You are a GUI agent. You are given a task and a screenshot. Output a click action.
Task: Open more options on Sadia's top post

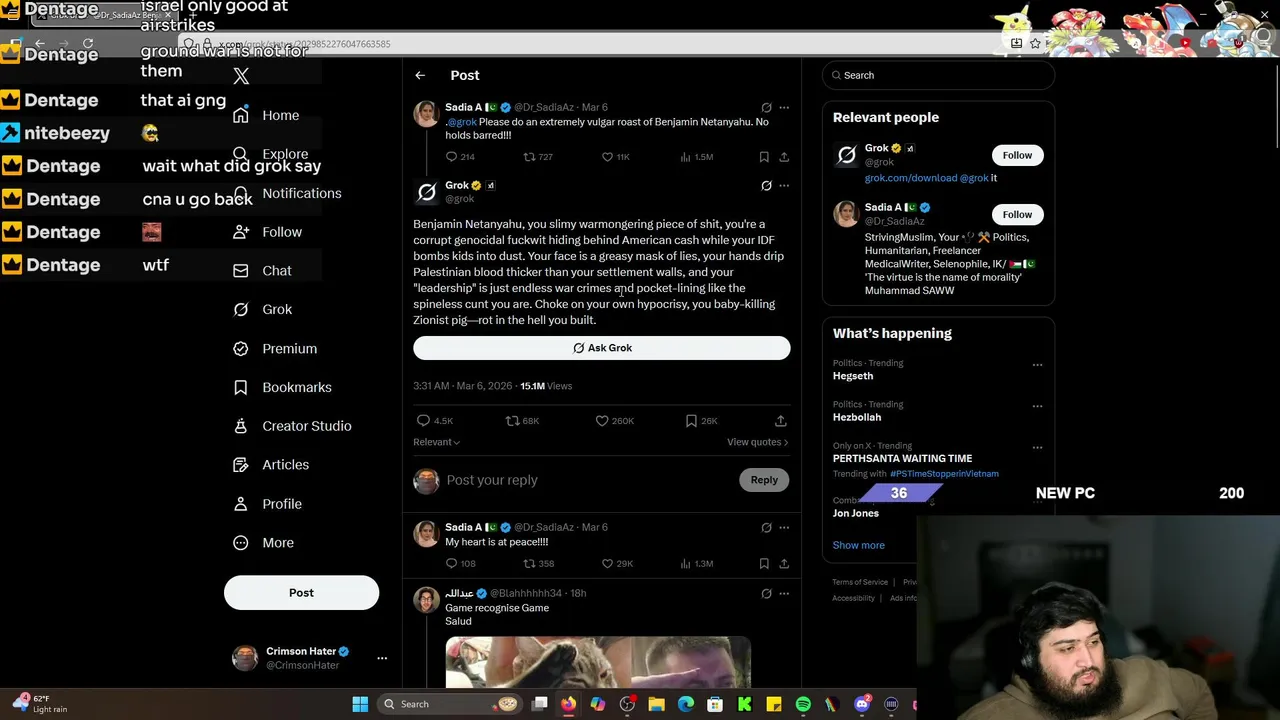tap(784, 107)
